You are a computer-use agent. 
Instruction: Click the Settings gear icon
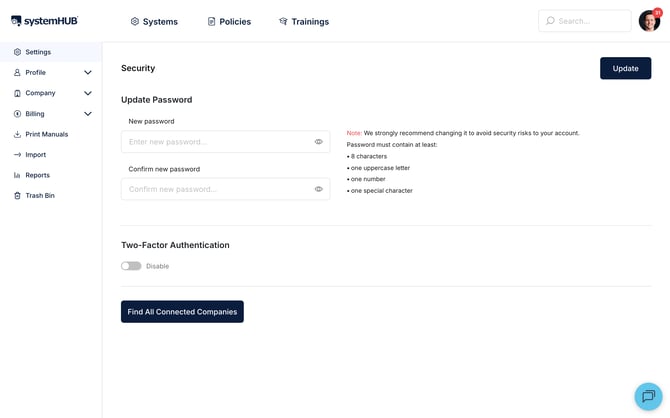(17, 52)
